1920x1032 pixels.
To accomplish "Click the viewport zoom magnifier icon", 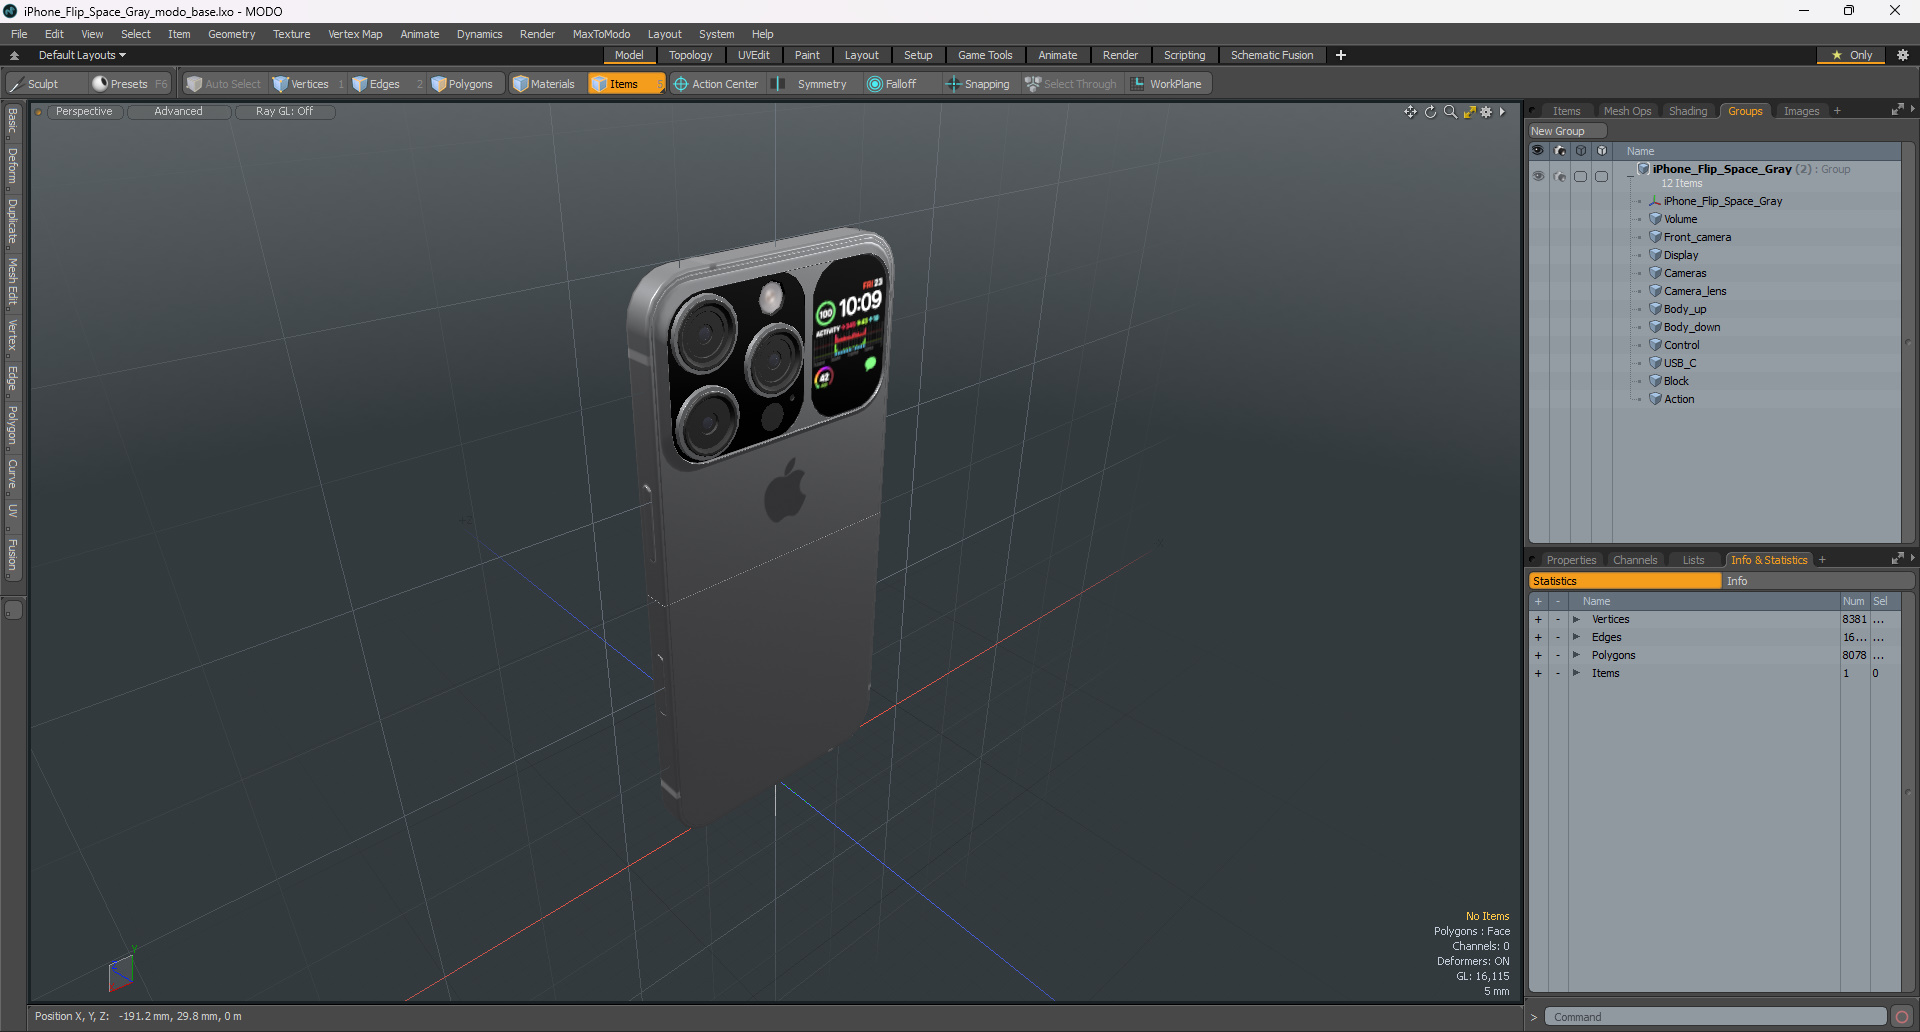I will (1450, 112).
